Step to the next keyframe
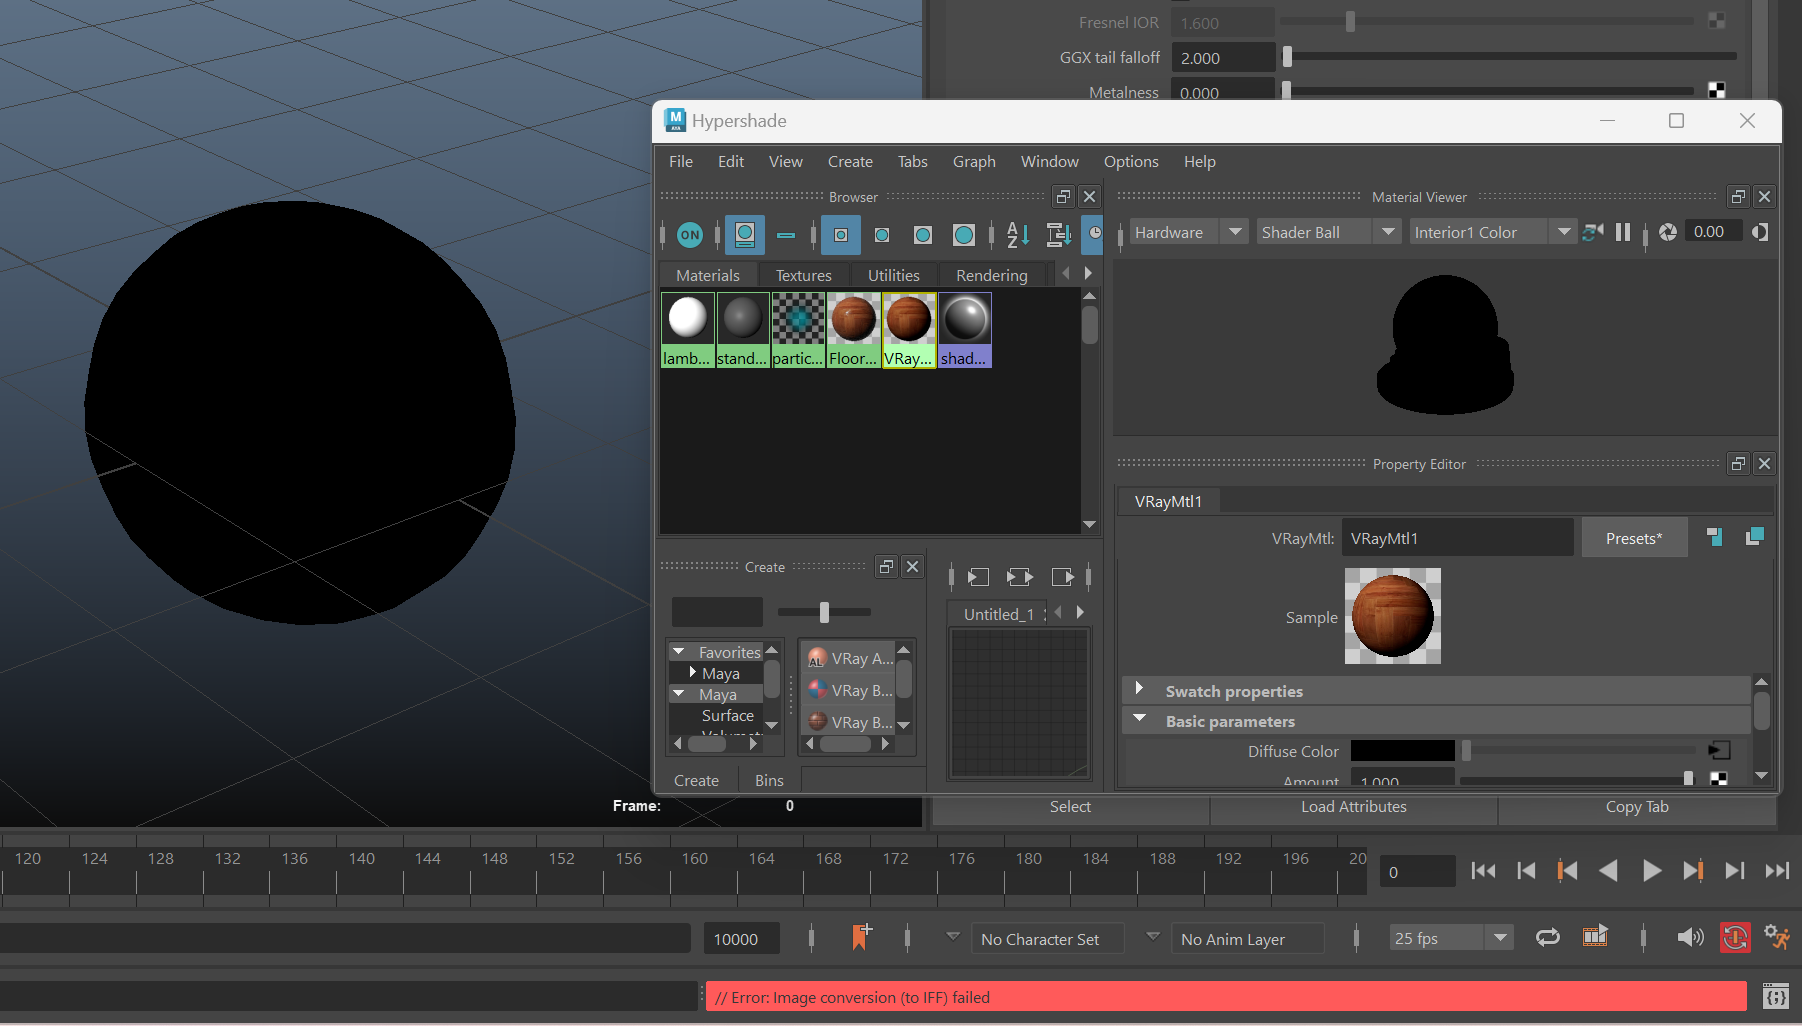The image size is (1802, 1026). click(x=1693, y=871)
